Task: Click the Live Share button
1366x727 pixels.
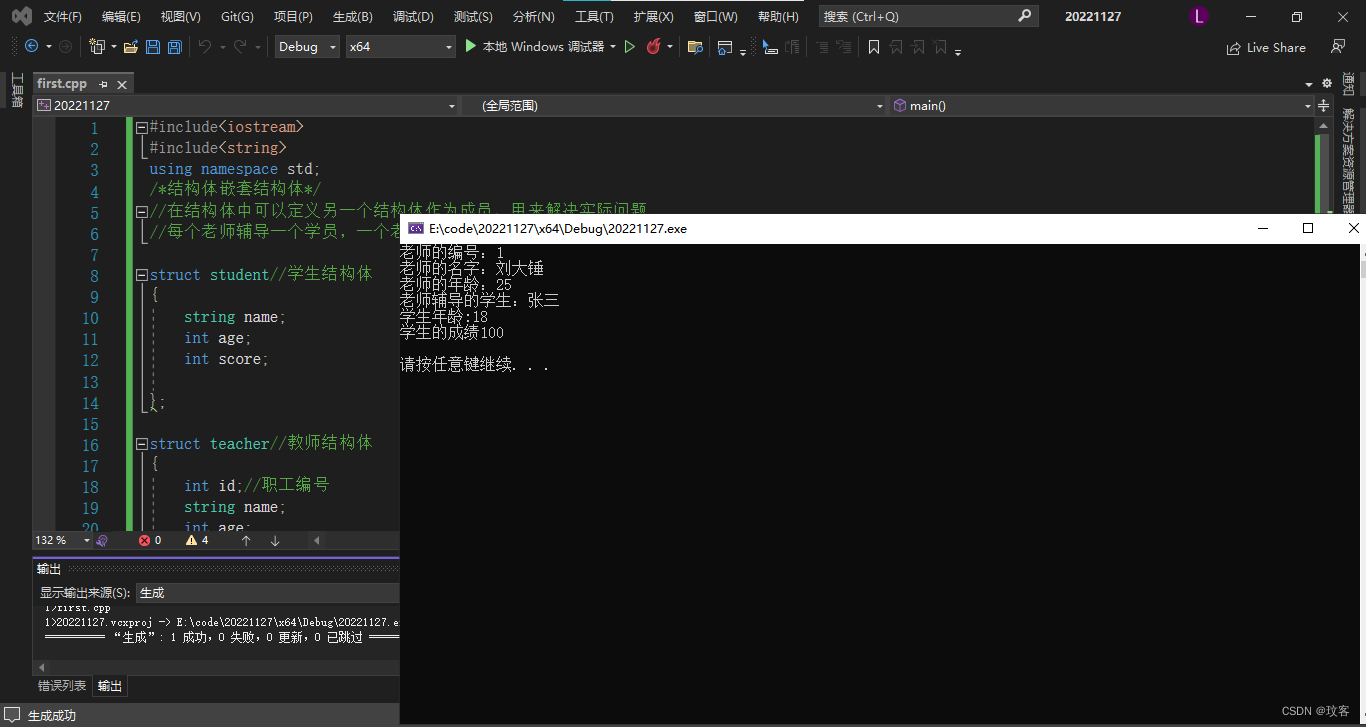Action: tap(1266, 47)
